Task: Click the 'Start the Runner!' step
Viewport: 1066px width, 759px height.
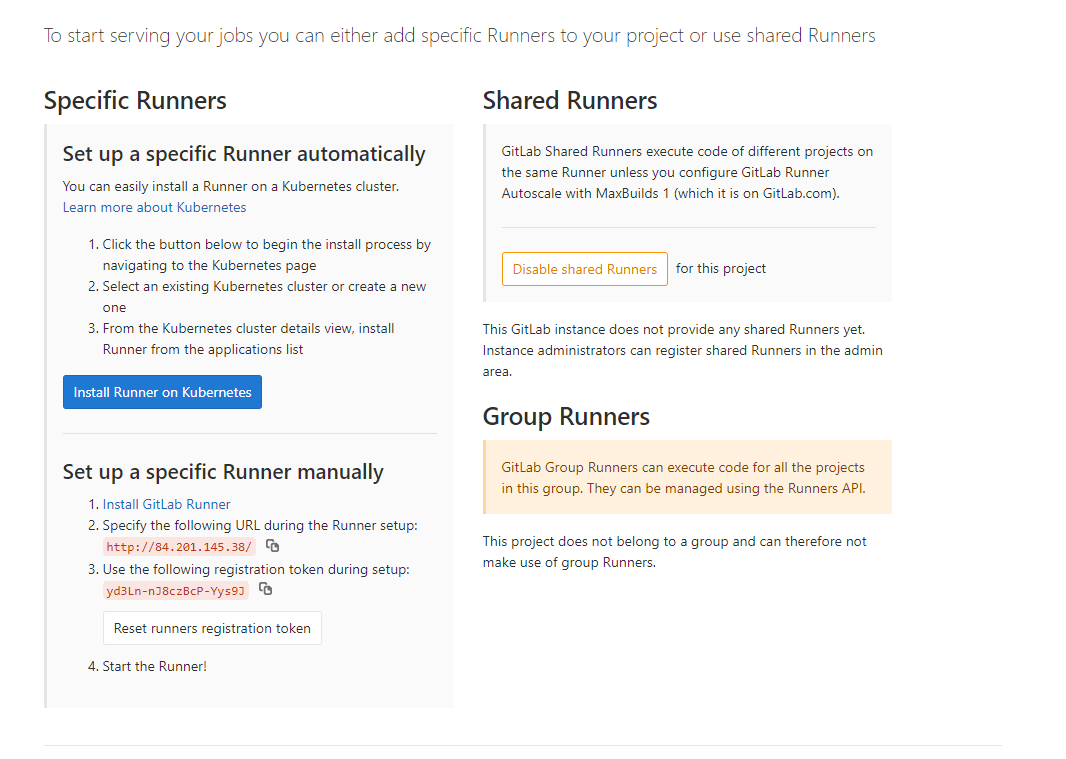Action: [x=154, y=666]
